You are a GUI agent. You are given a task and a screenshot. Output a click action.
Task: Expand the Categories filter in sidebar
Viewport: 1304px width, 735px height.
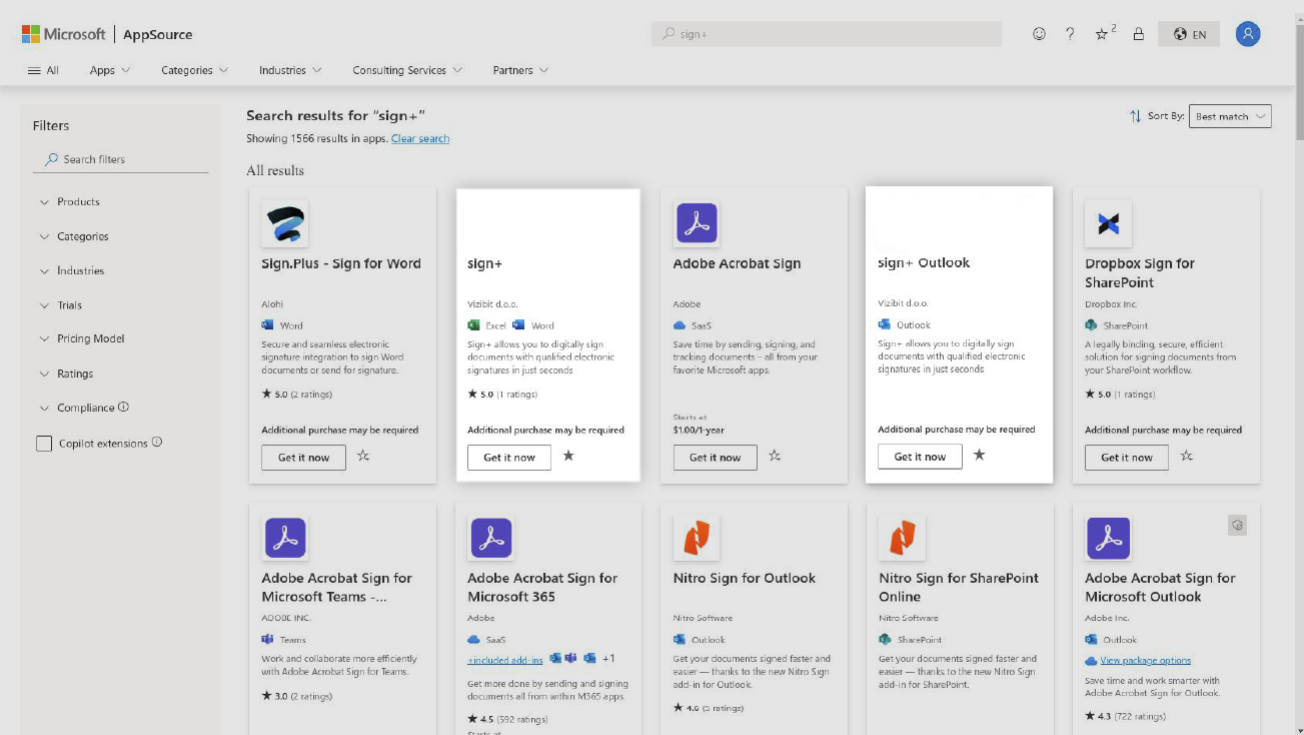pyautogui.click(x=74, y=237)
